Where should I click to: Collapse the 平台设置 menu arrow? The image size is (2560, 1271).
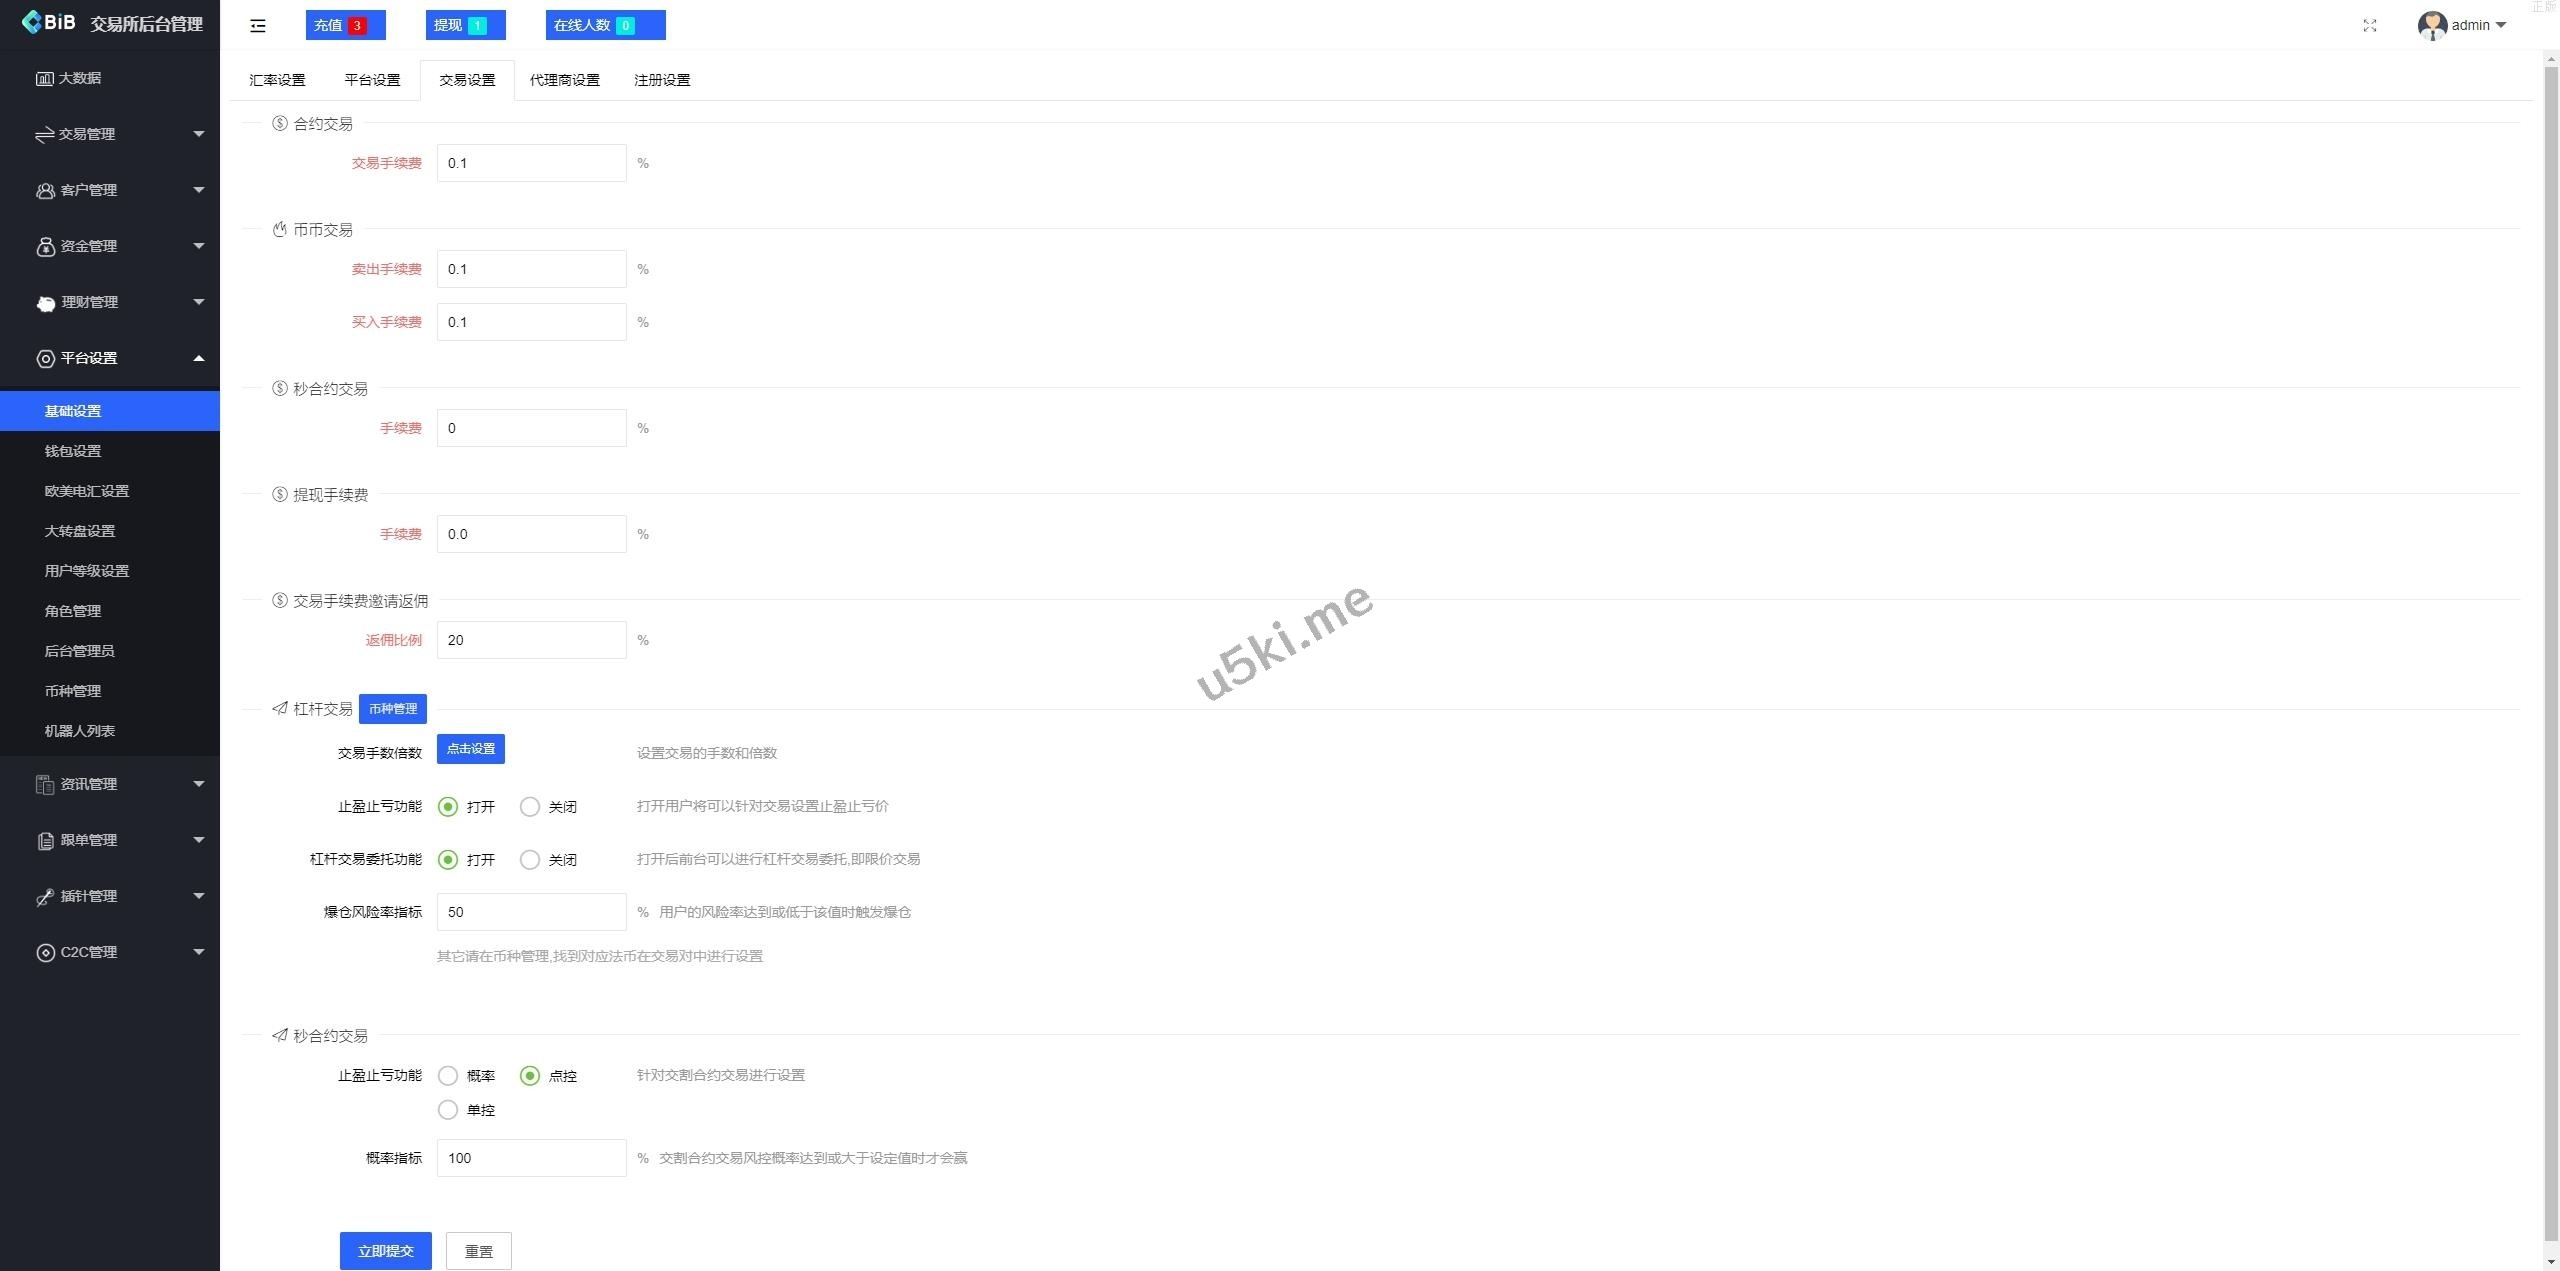(x=199, y=358)
